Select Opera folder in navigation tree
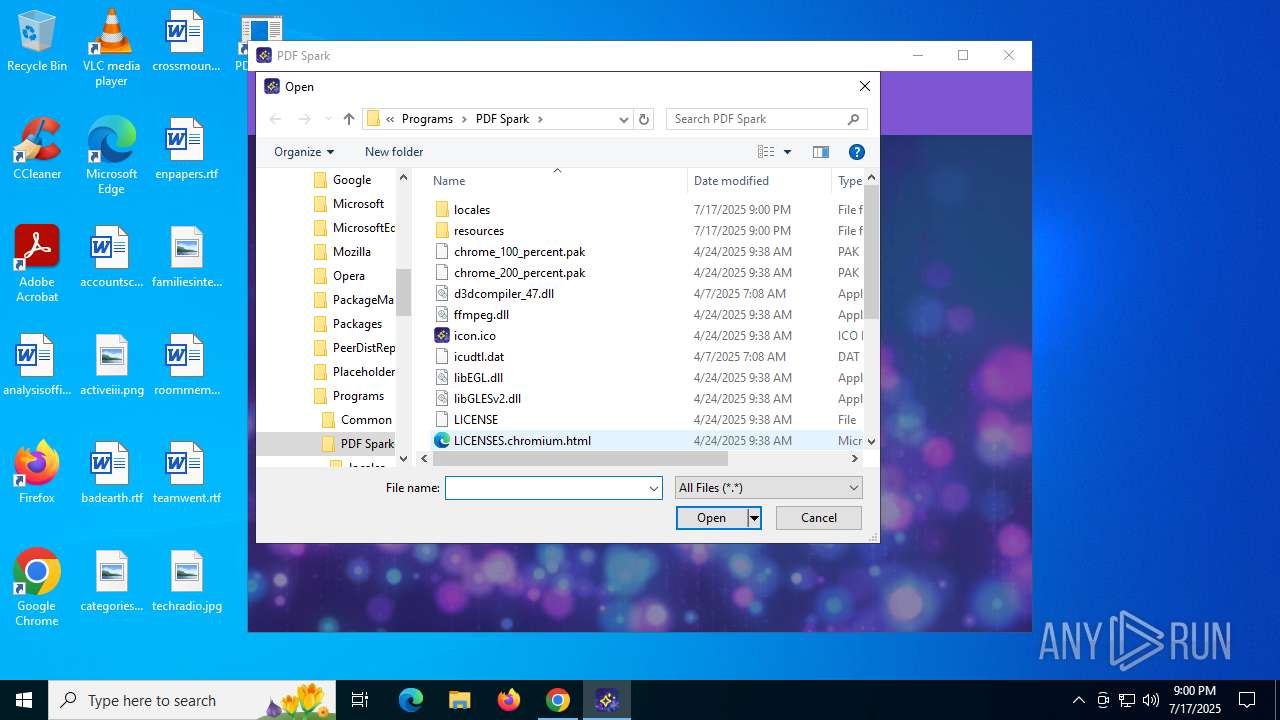Viewport: 1280px width, 720px height. coord(349,276)
